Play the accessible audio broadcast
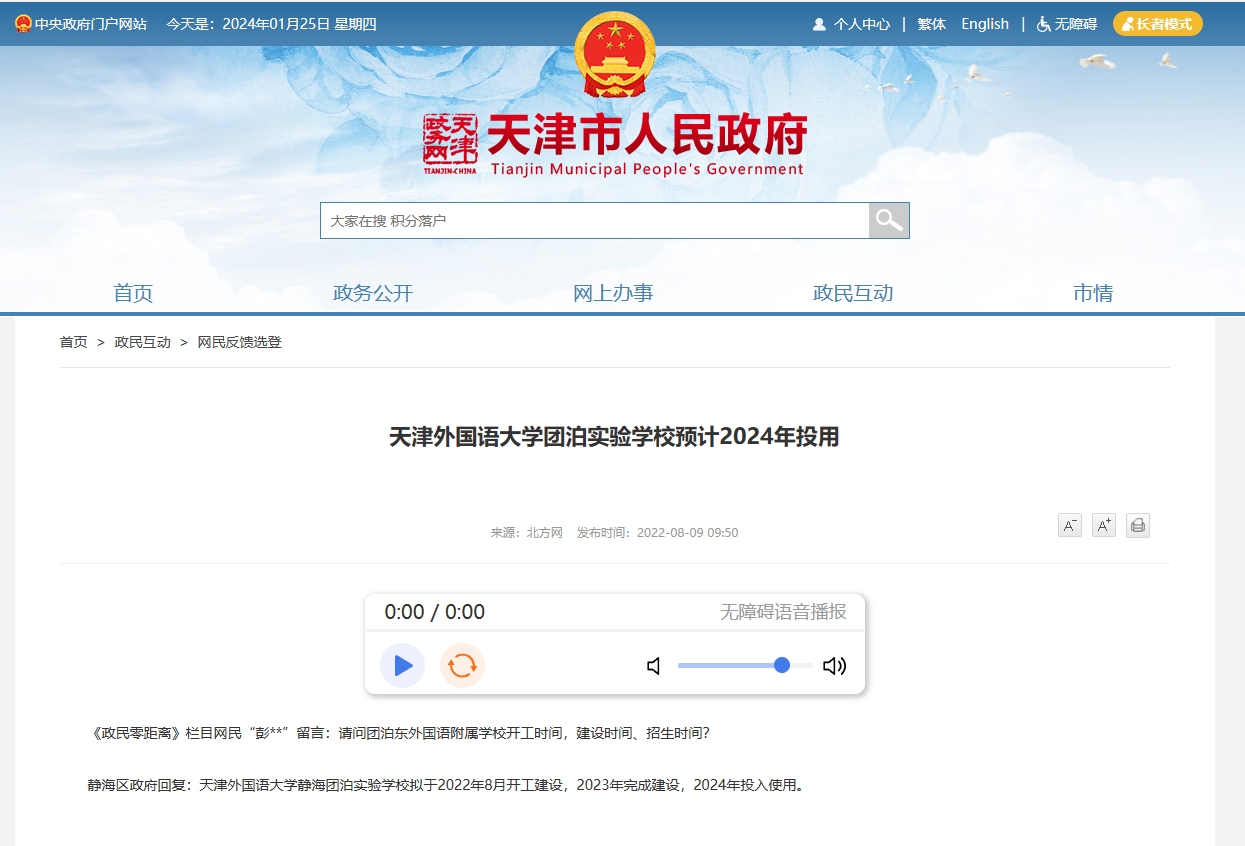The width and height of the screenshot is (1245, 846). (403, 666)
